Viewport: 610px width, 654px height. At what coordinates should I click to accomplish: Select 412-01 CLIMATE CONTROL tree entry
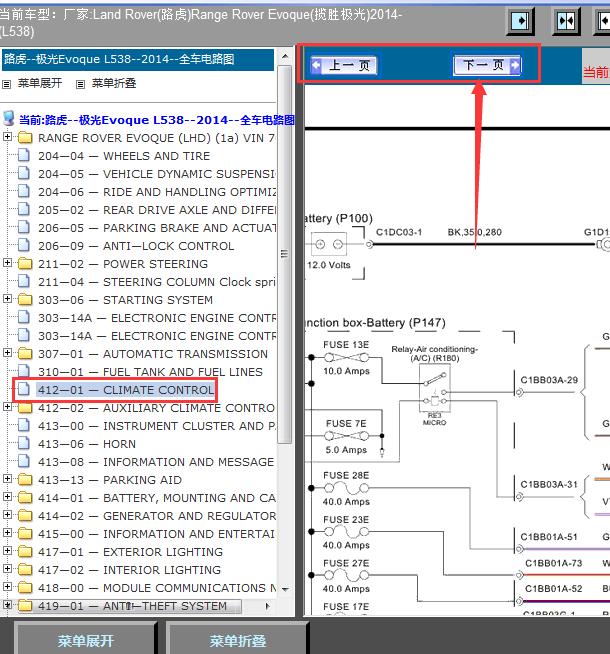tap(126, 390)
